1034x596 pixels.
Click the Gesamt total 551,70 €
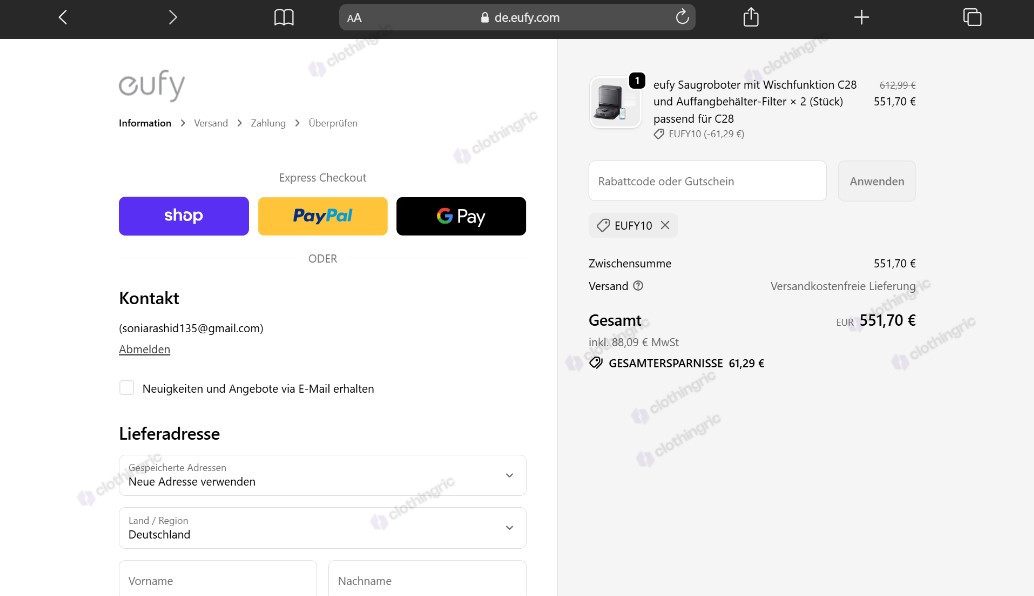point(888,320)
